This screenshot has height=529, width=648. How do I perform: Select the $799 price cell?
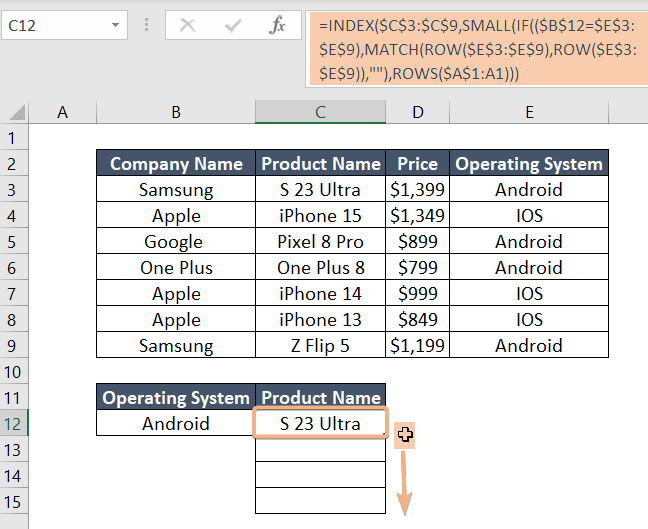(417, 268)
